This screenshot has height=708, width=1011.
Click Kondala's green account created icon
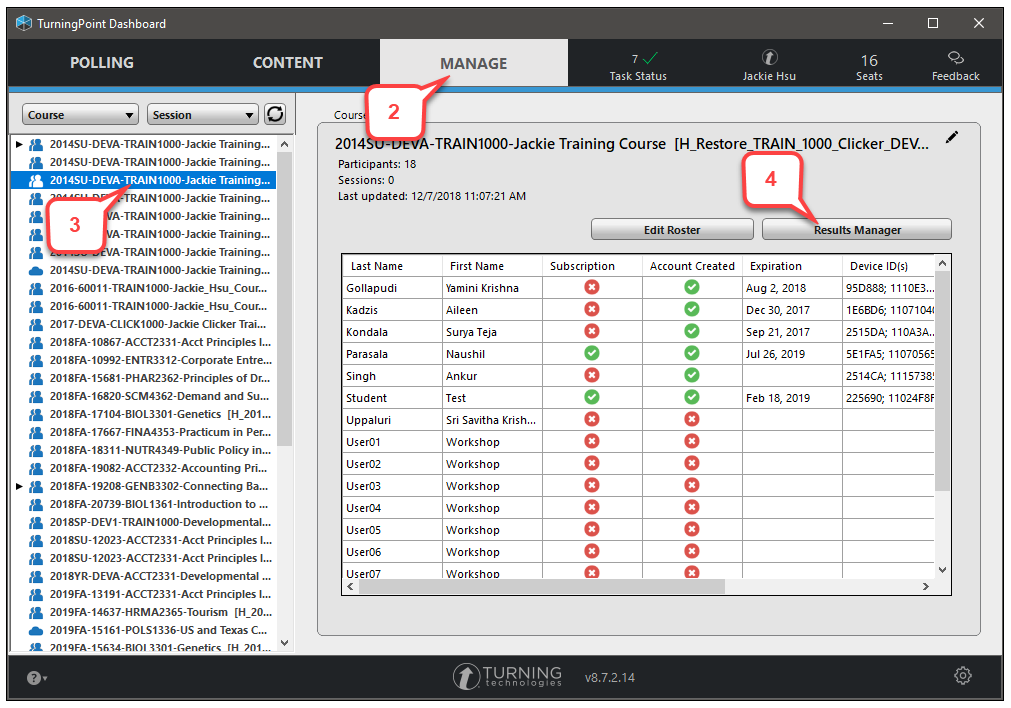pyautogui.click(x=692, y=331)
